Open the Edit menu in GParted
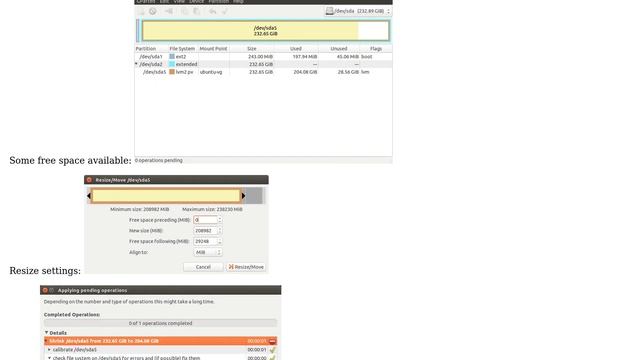Screen dimensions: 640x360 [164, 2]
